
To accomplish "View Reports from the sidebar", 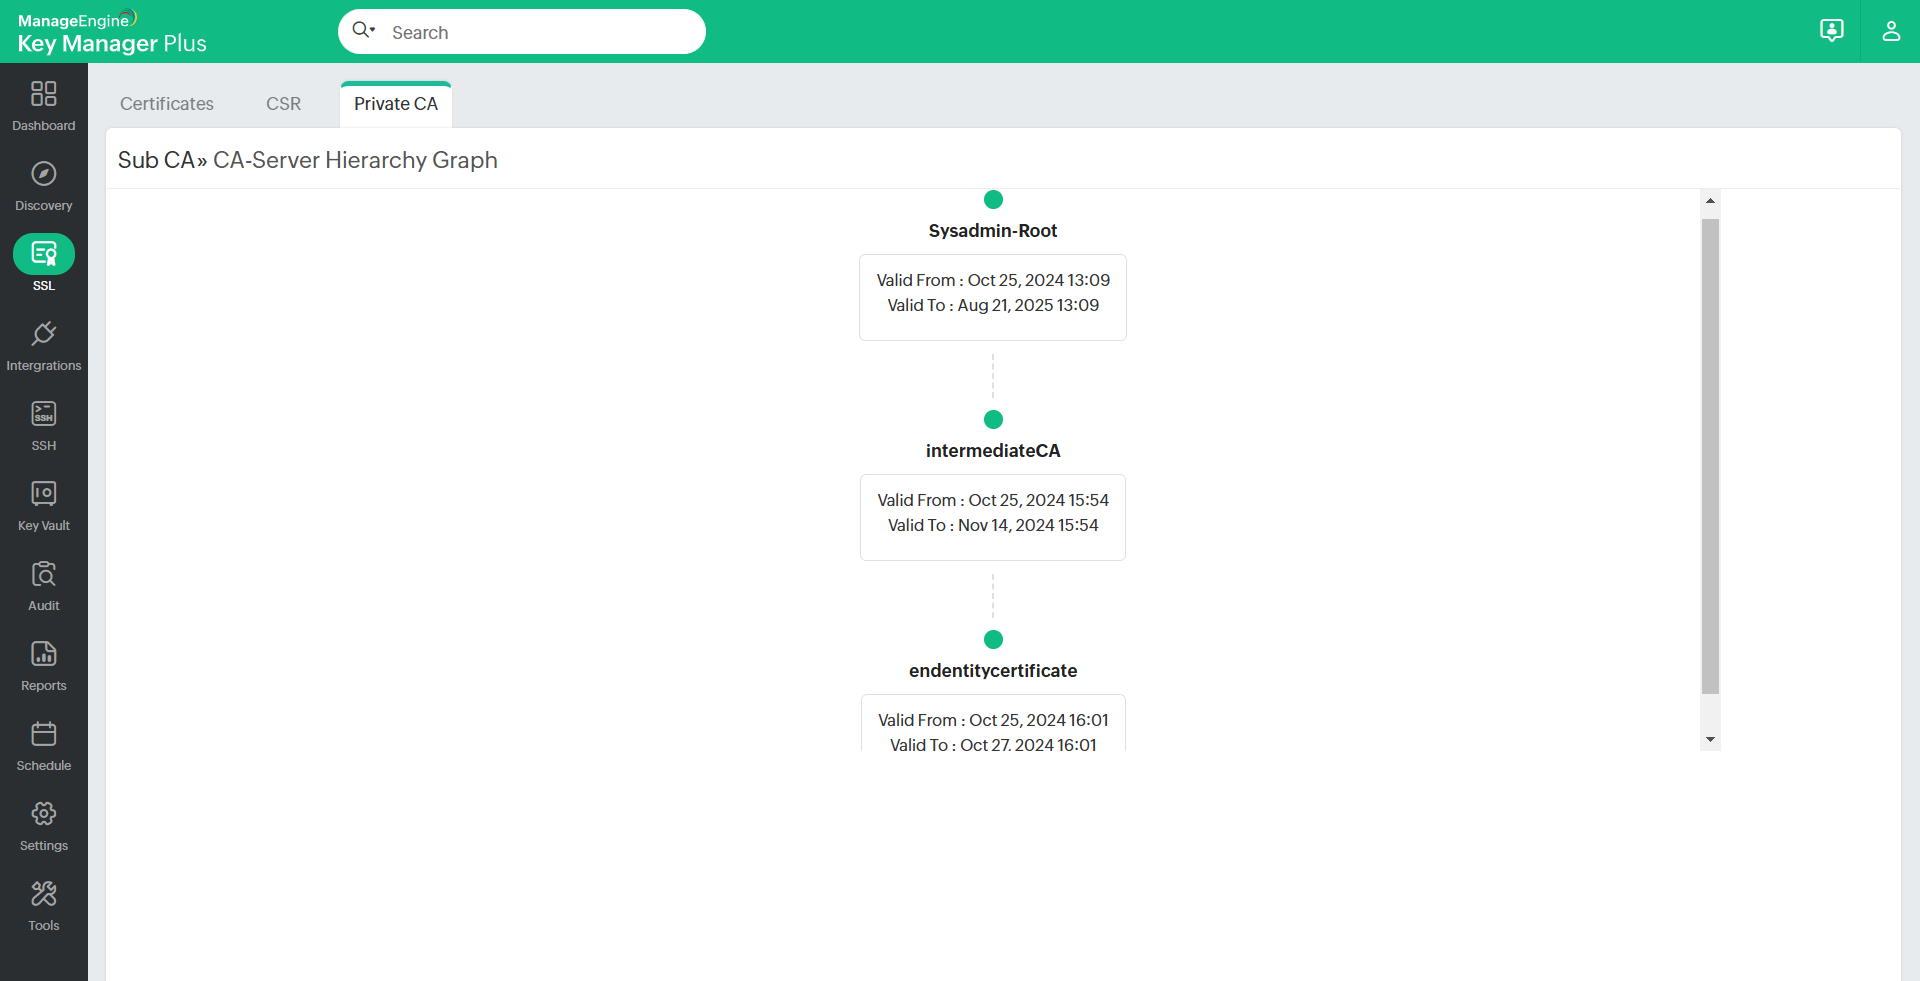I will 43,664.
